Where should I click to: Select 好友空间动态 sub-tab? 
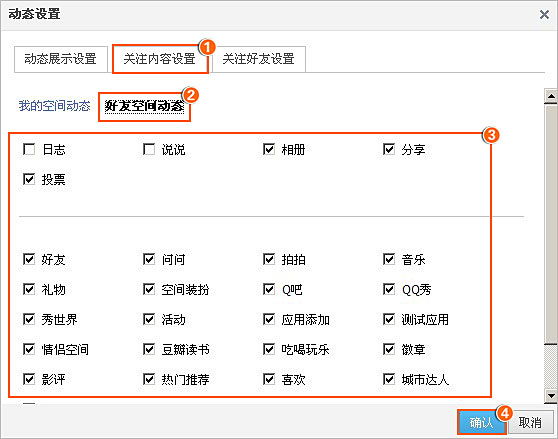click(x=144, y=106)
